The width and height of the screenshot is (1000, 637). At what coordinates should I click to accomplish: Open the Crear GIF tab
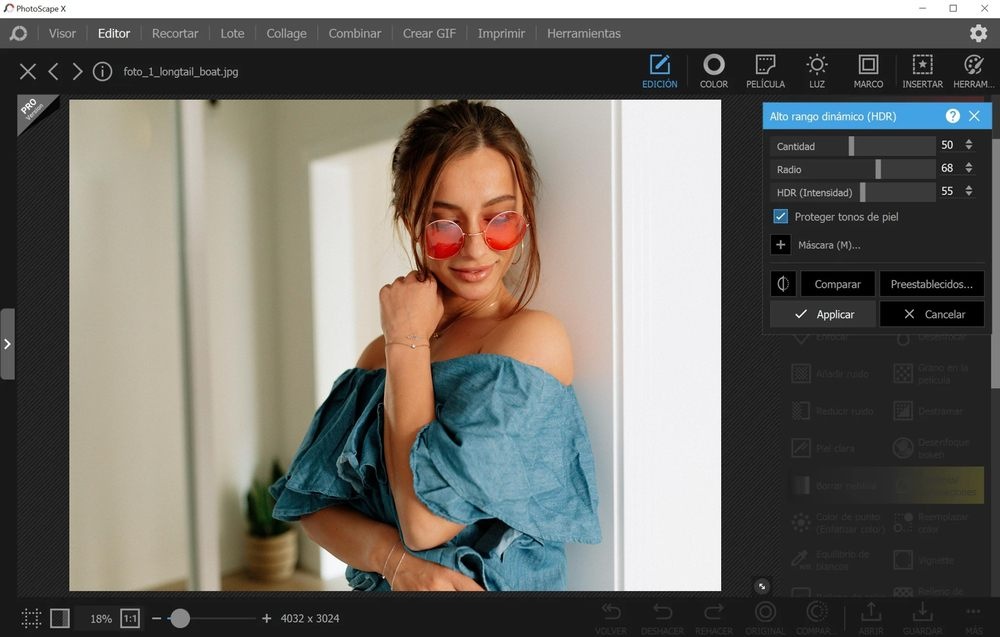(x=429, y=33)
